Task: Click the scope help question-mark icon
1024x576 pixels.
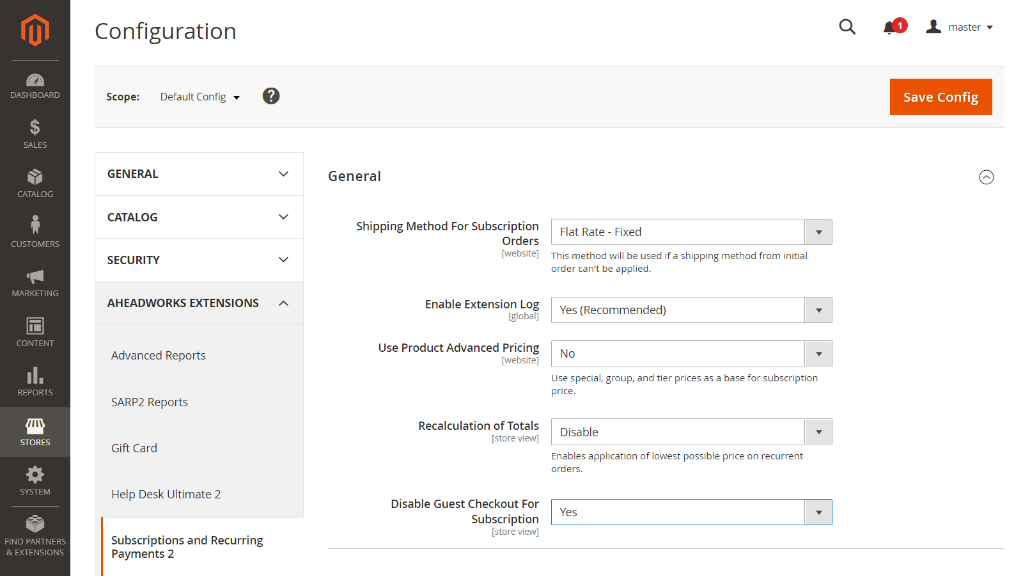Action: pos(271,96)
